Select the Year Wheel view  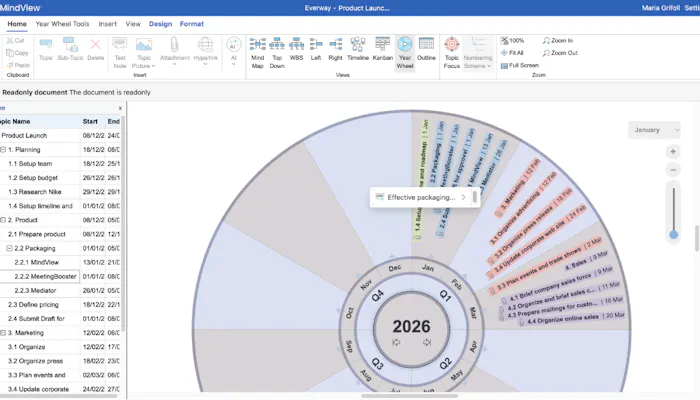click(405, 53)
